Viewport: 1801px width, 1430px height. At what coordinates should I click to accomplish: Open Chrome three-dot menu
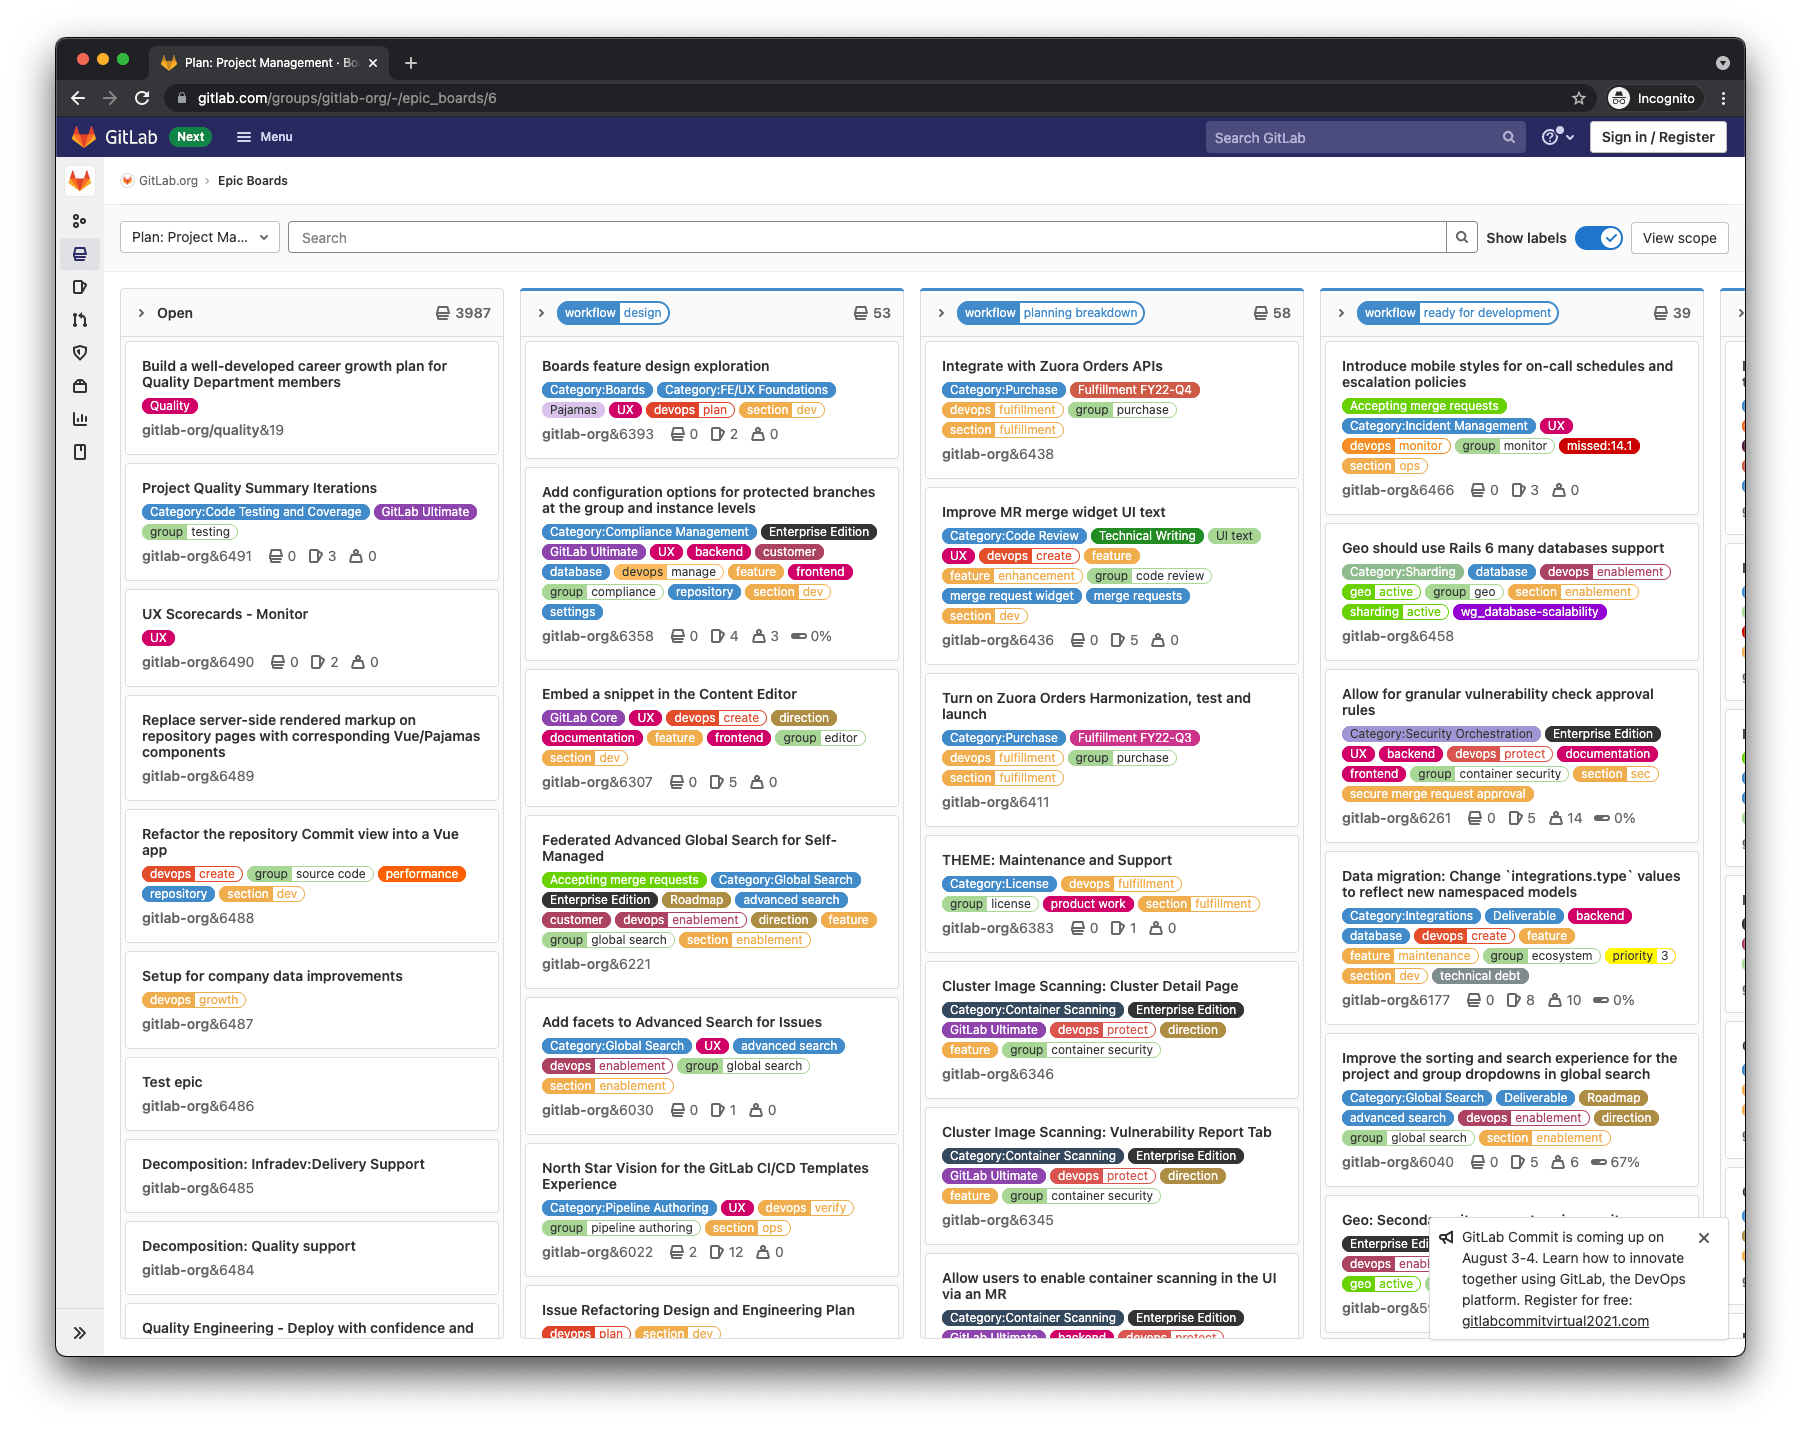[1723, 98]
